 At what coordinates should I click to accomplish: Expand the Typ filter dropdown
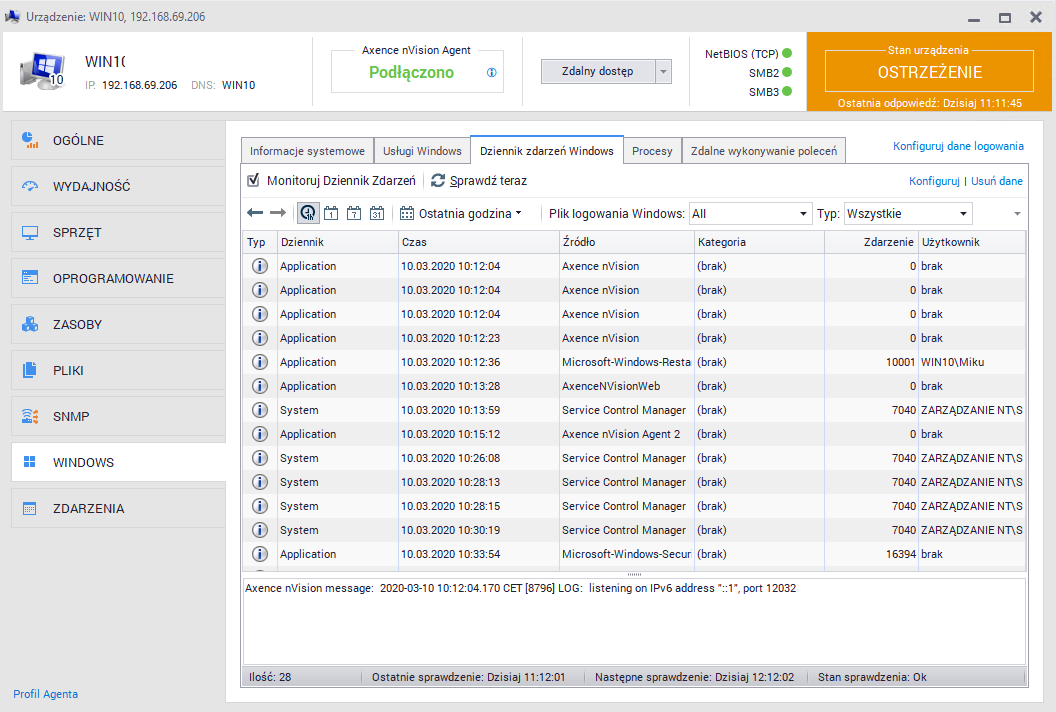click(907, 213)
